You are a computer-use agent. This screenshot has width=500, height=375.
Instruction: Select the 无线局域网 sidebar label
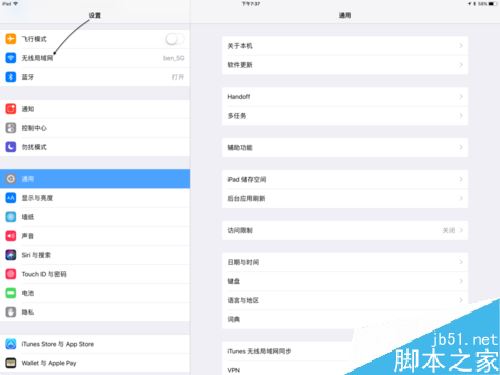tap(37, 58)
